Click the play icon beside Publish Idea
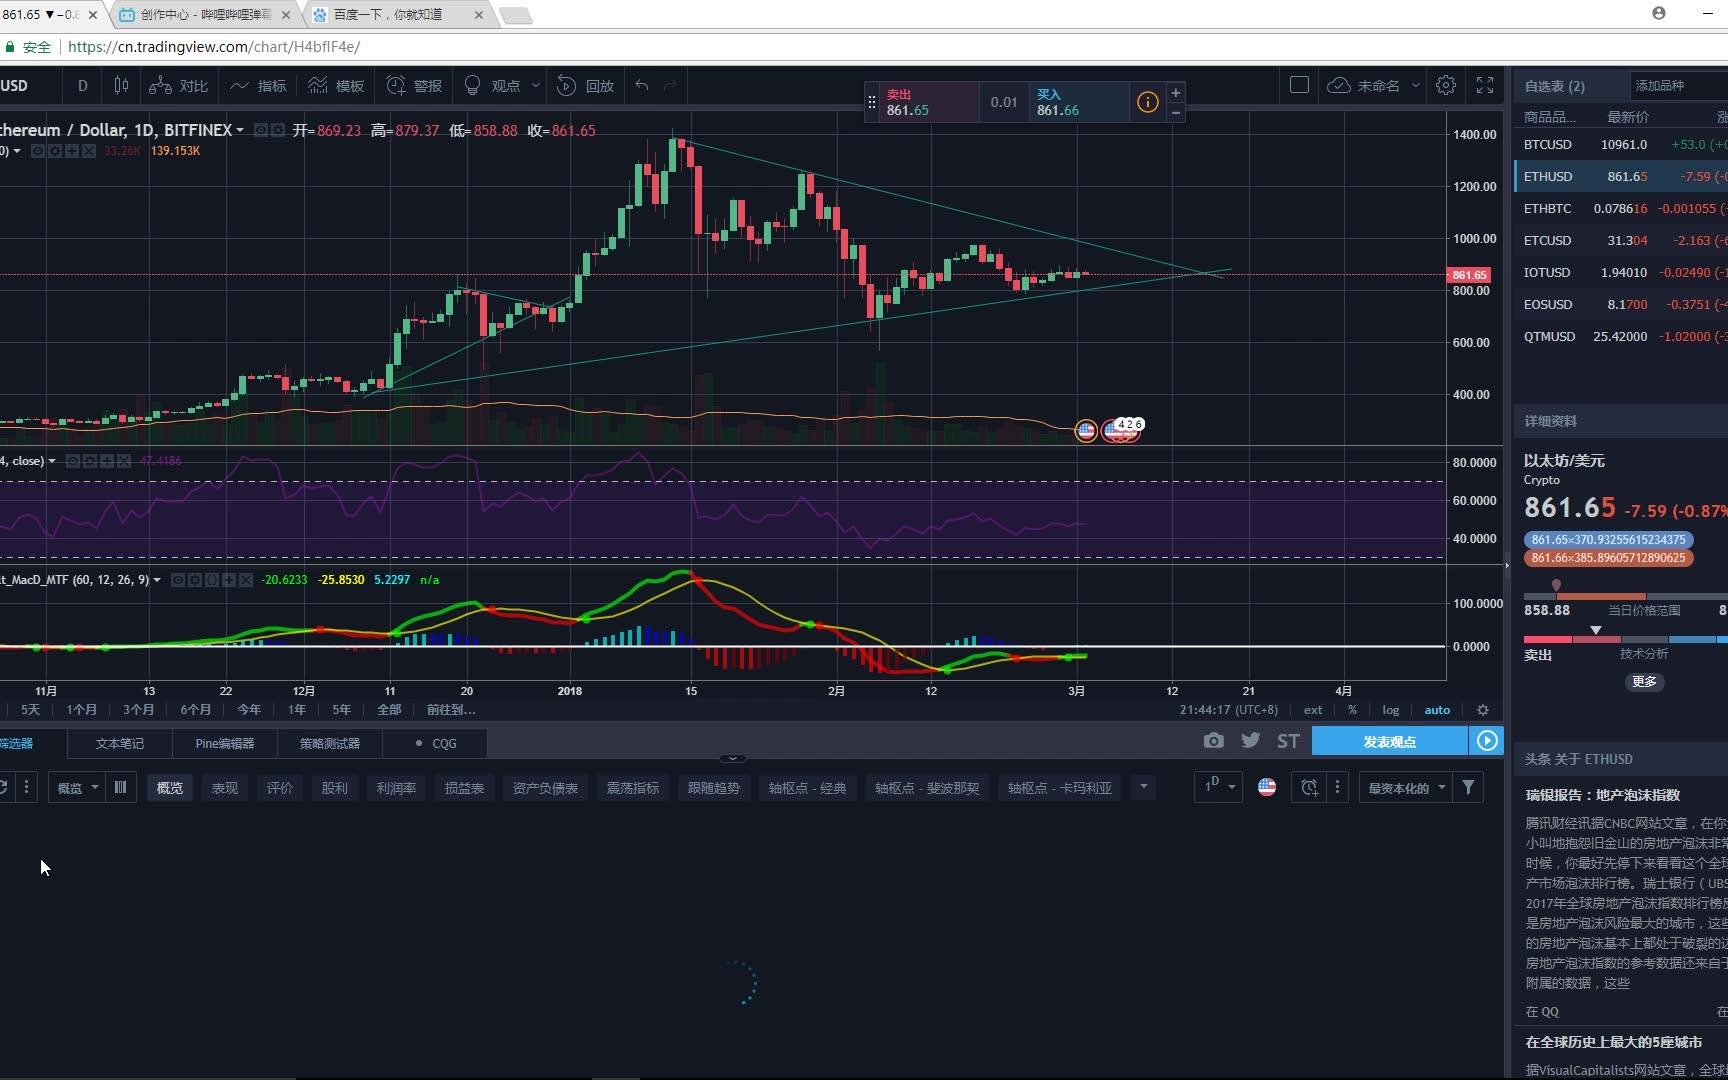 1487,741
